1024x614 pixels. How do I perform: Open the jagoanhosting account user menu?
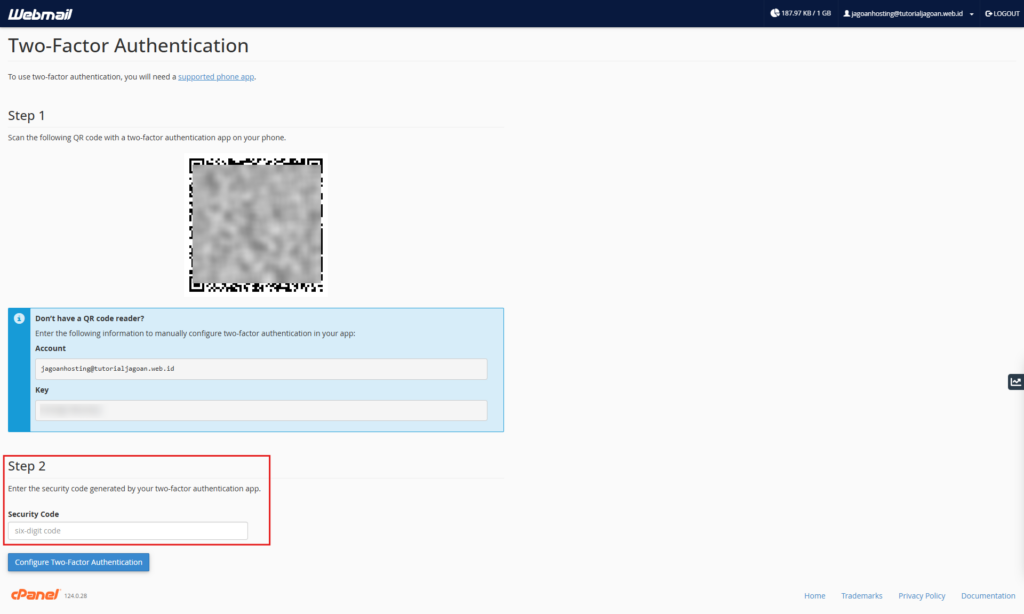coord(908,14)
